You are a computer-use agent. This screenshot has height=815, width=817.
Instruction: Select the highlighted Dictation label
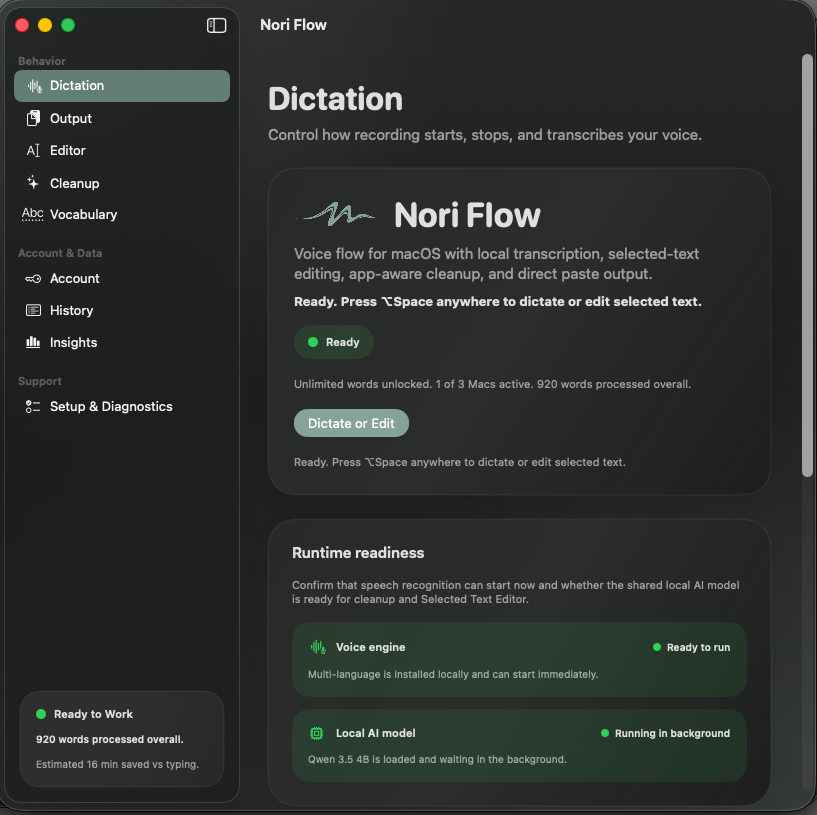point(77,85)
